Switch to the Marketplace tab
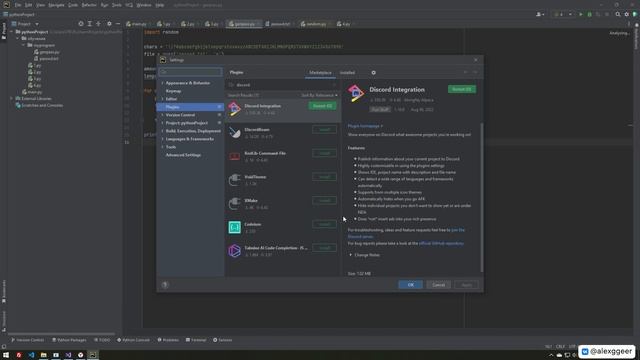 coord(320,73)
